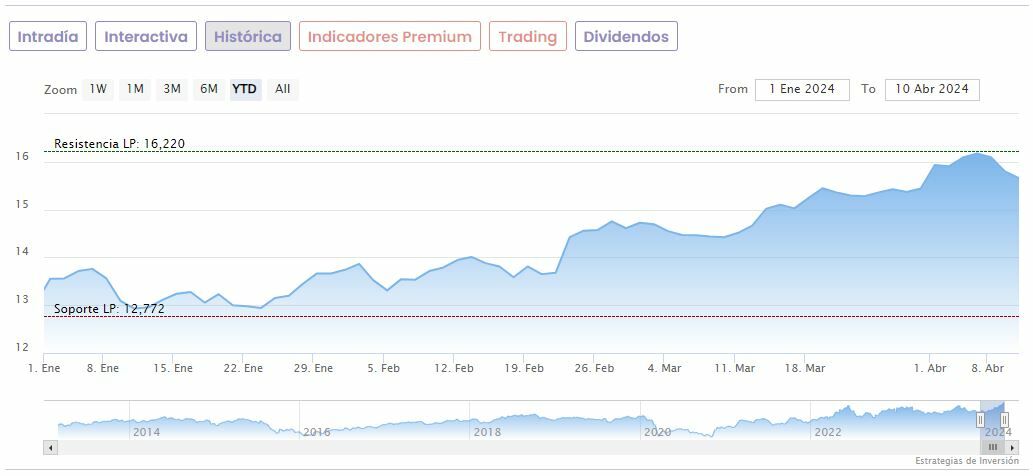This screenshot has height=476, width=1033.
Task: Switch zoom to 6M
Action: point(208,89)
